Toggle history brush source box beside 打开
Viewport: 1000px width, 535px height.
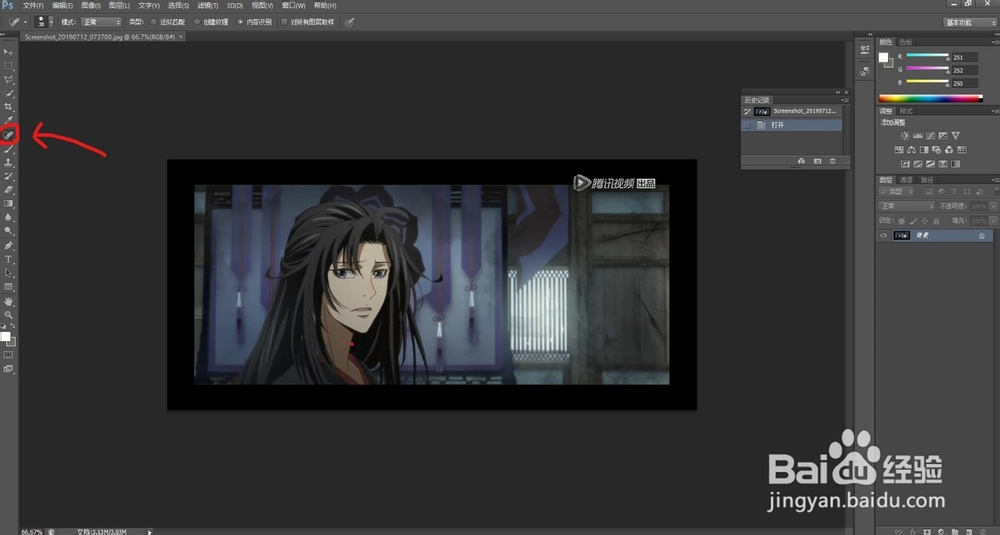[747, 125]
